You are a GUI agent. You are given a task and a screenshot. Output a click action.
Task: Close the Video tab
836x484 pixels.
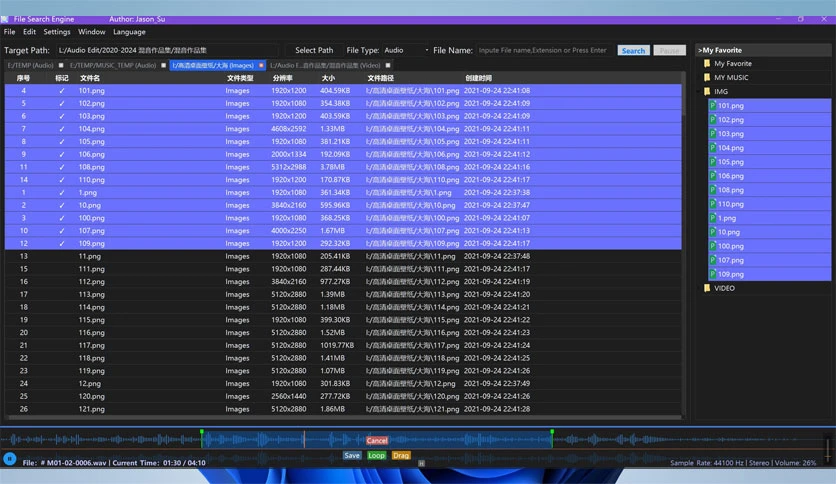pos(388,65)
